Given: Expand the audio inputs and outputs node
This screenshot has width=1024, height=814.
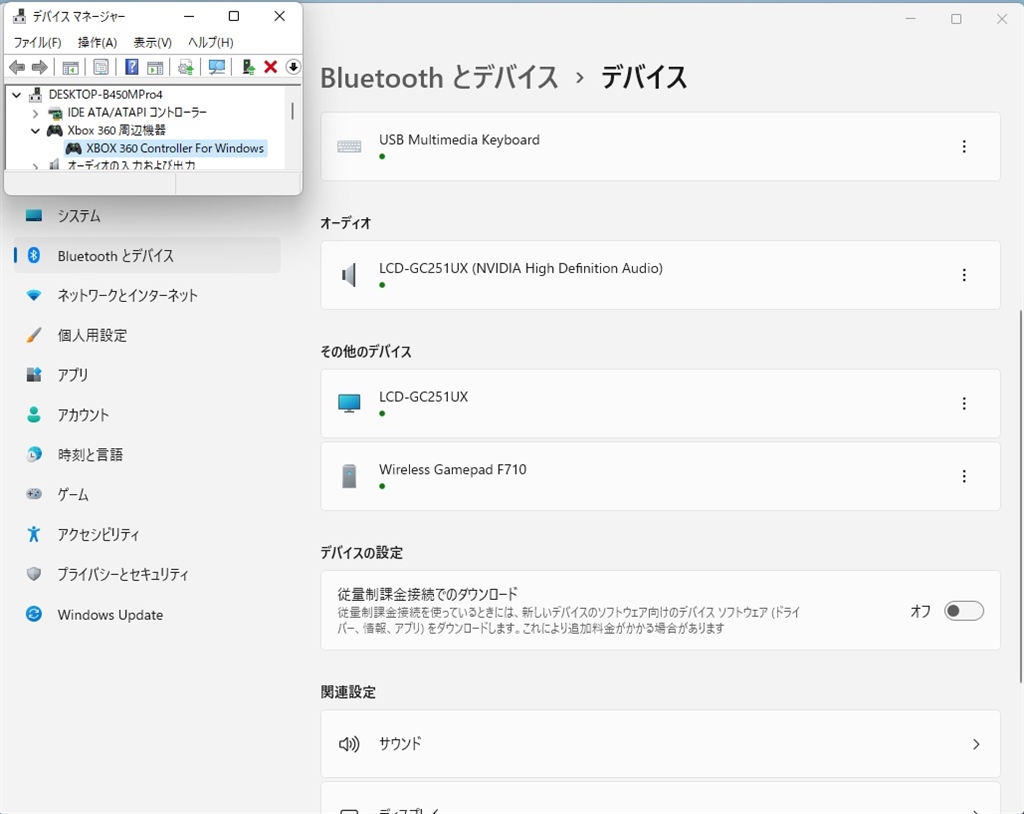Looking at the screenshot, I should click(x=35, y=166).
